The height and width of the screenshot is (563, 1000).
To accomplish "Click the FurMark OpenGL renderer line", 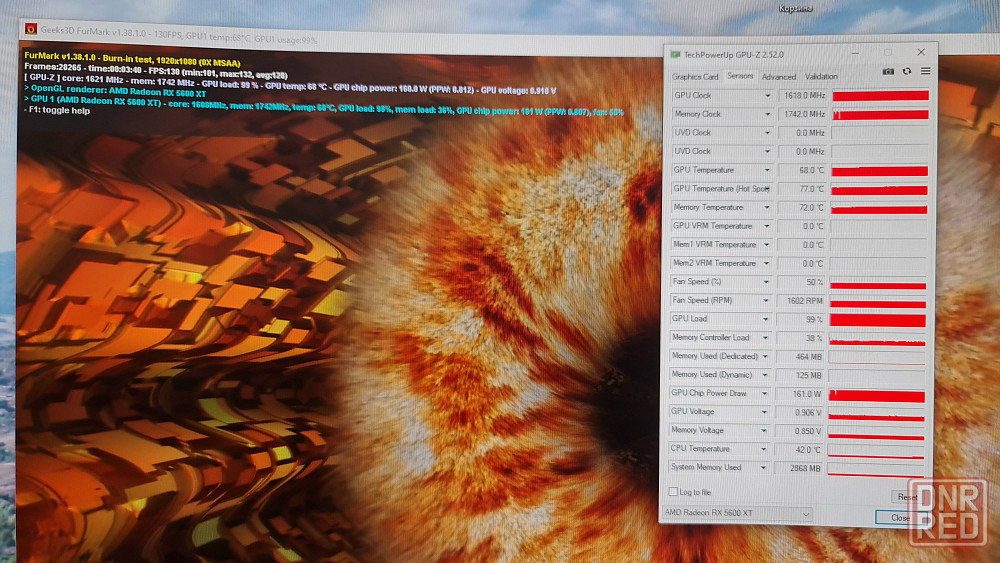I will [x=115, y=91].
